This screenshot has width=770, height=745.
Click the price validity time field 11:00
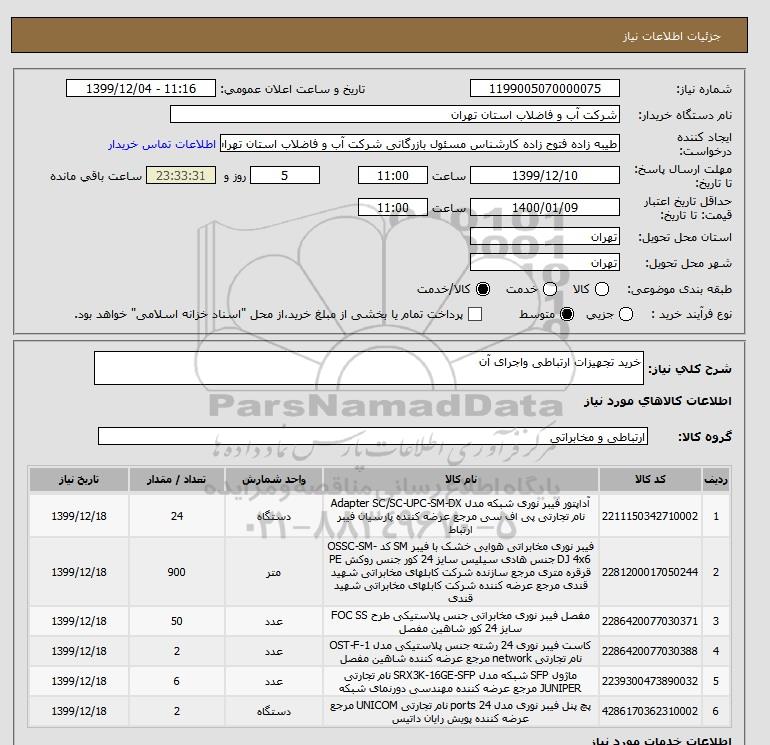(393, 207)
